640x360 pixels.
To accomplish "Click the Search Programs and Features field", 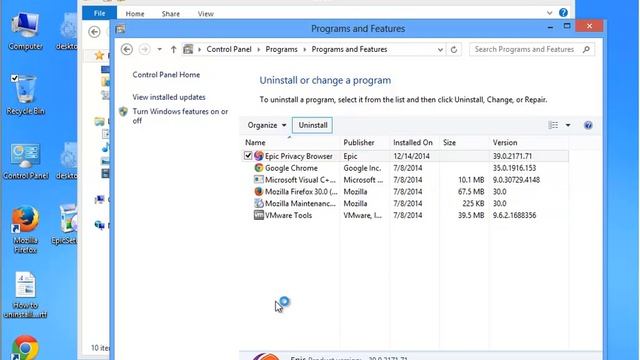I will (x=532, y=49).
